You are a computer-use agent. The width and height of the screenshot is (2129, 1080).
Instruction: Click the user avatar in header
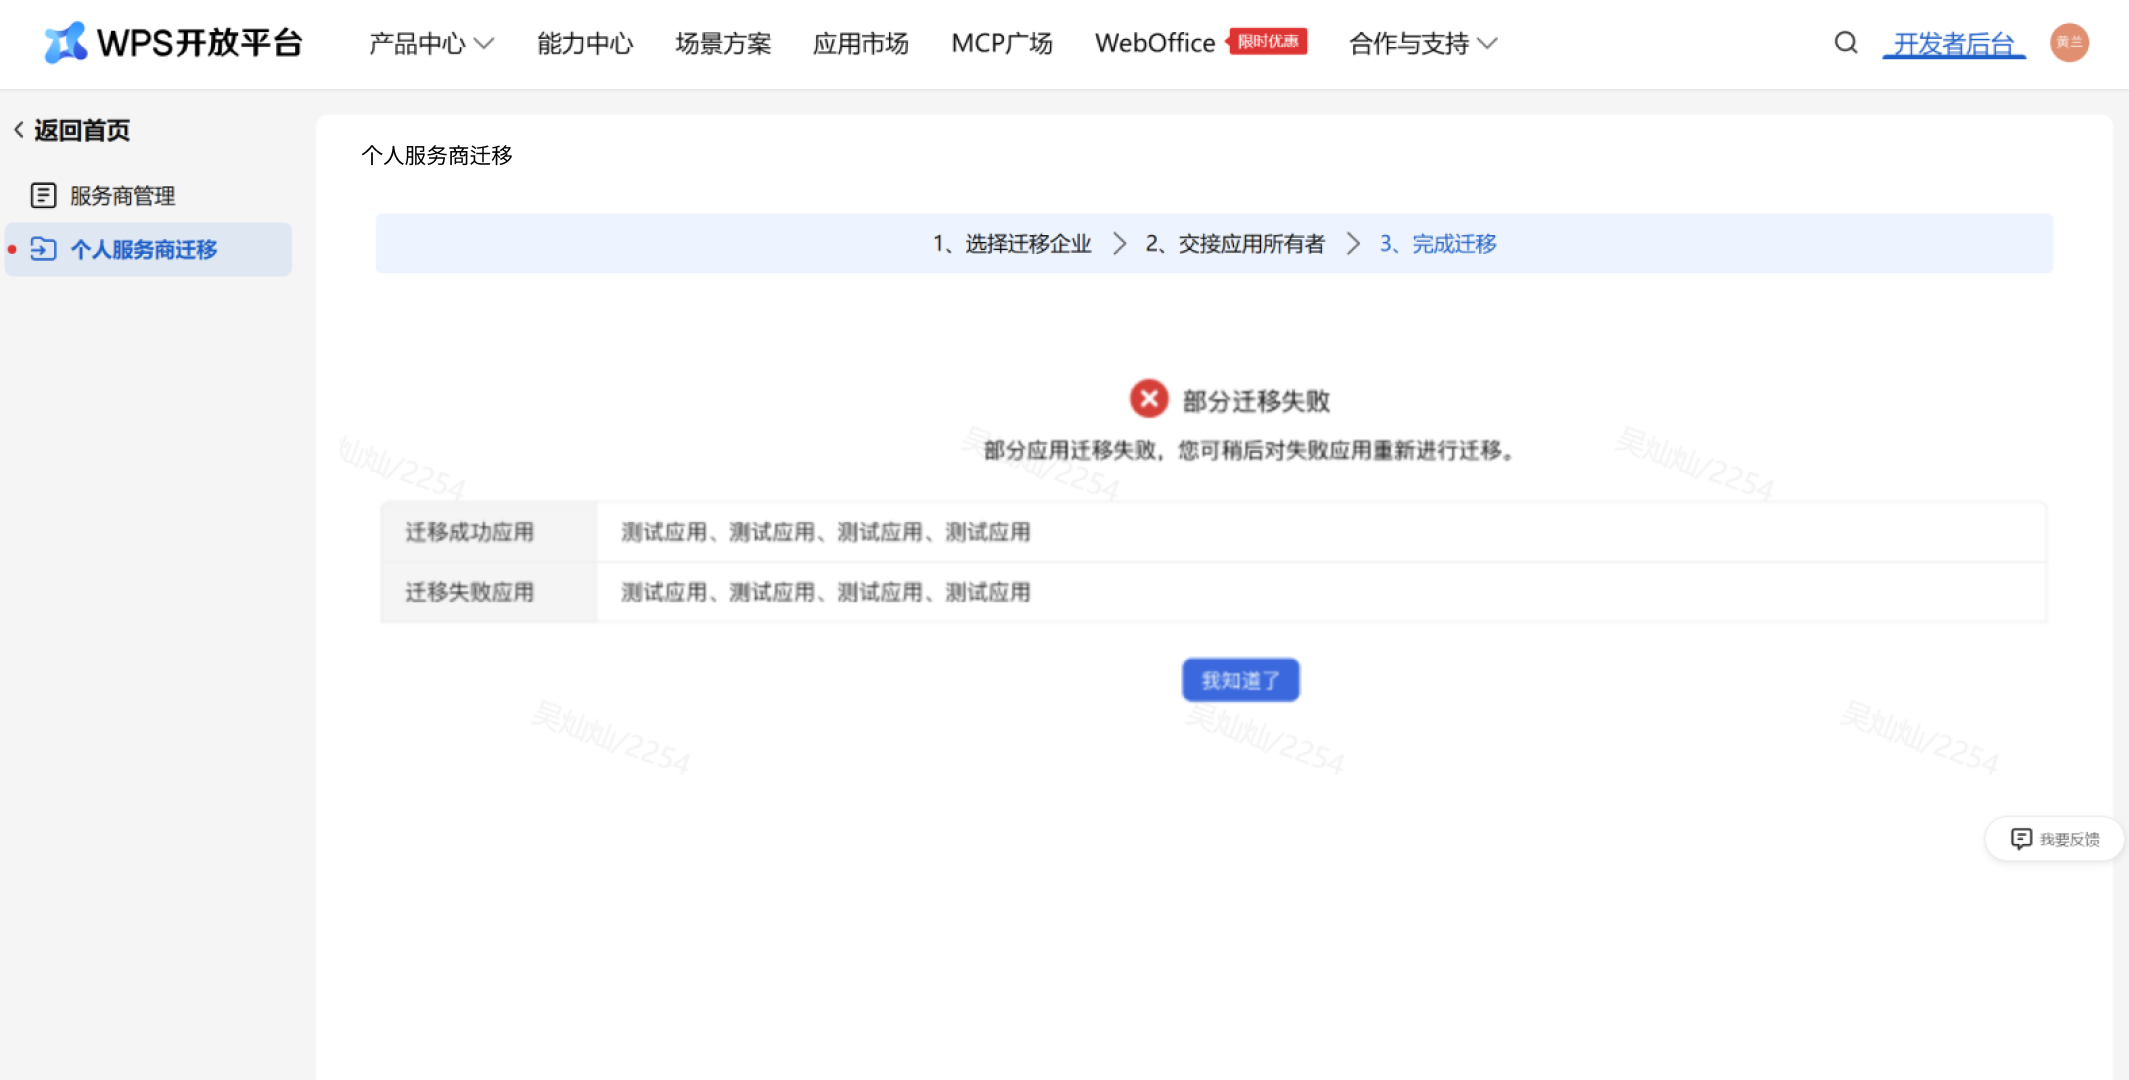point(2068,43)
